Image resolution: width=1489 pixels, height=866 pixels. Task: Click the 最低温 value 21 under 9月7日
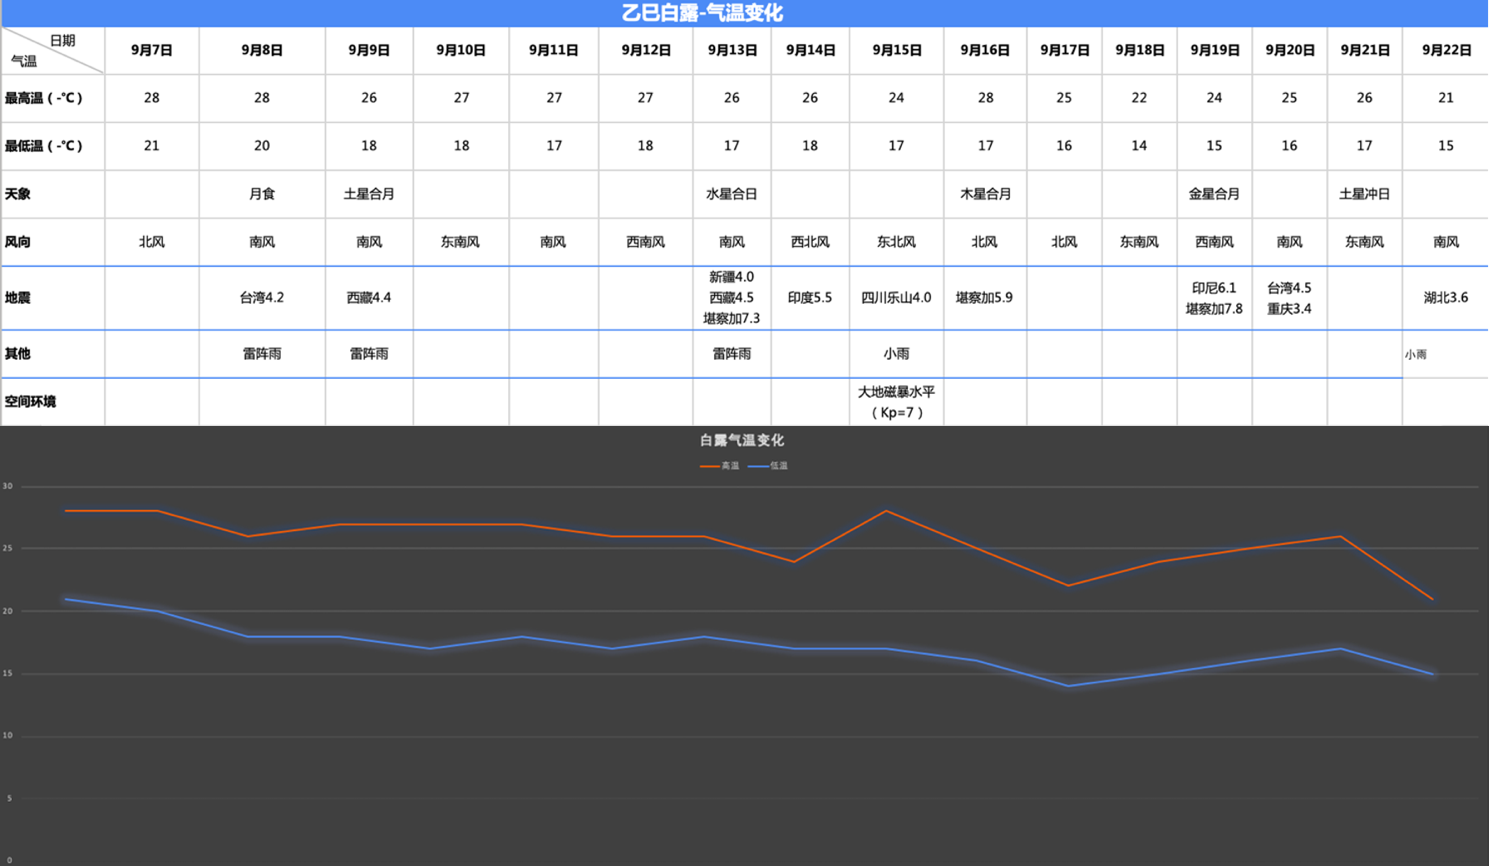click(152, 146)
